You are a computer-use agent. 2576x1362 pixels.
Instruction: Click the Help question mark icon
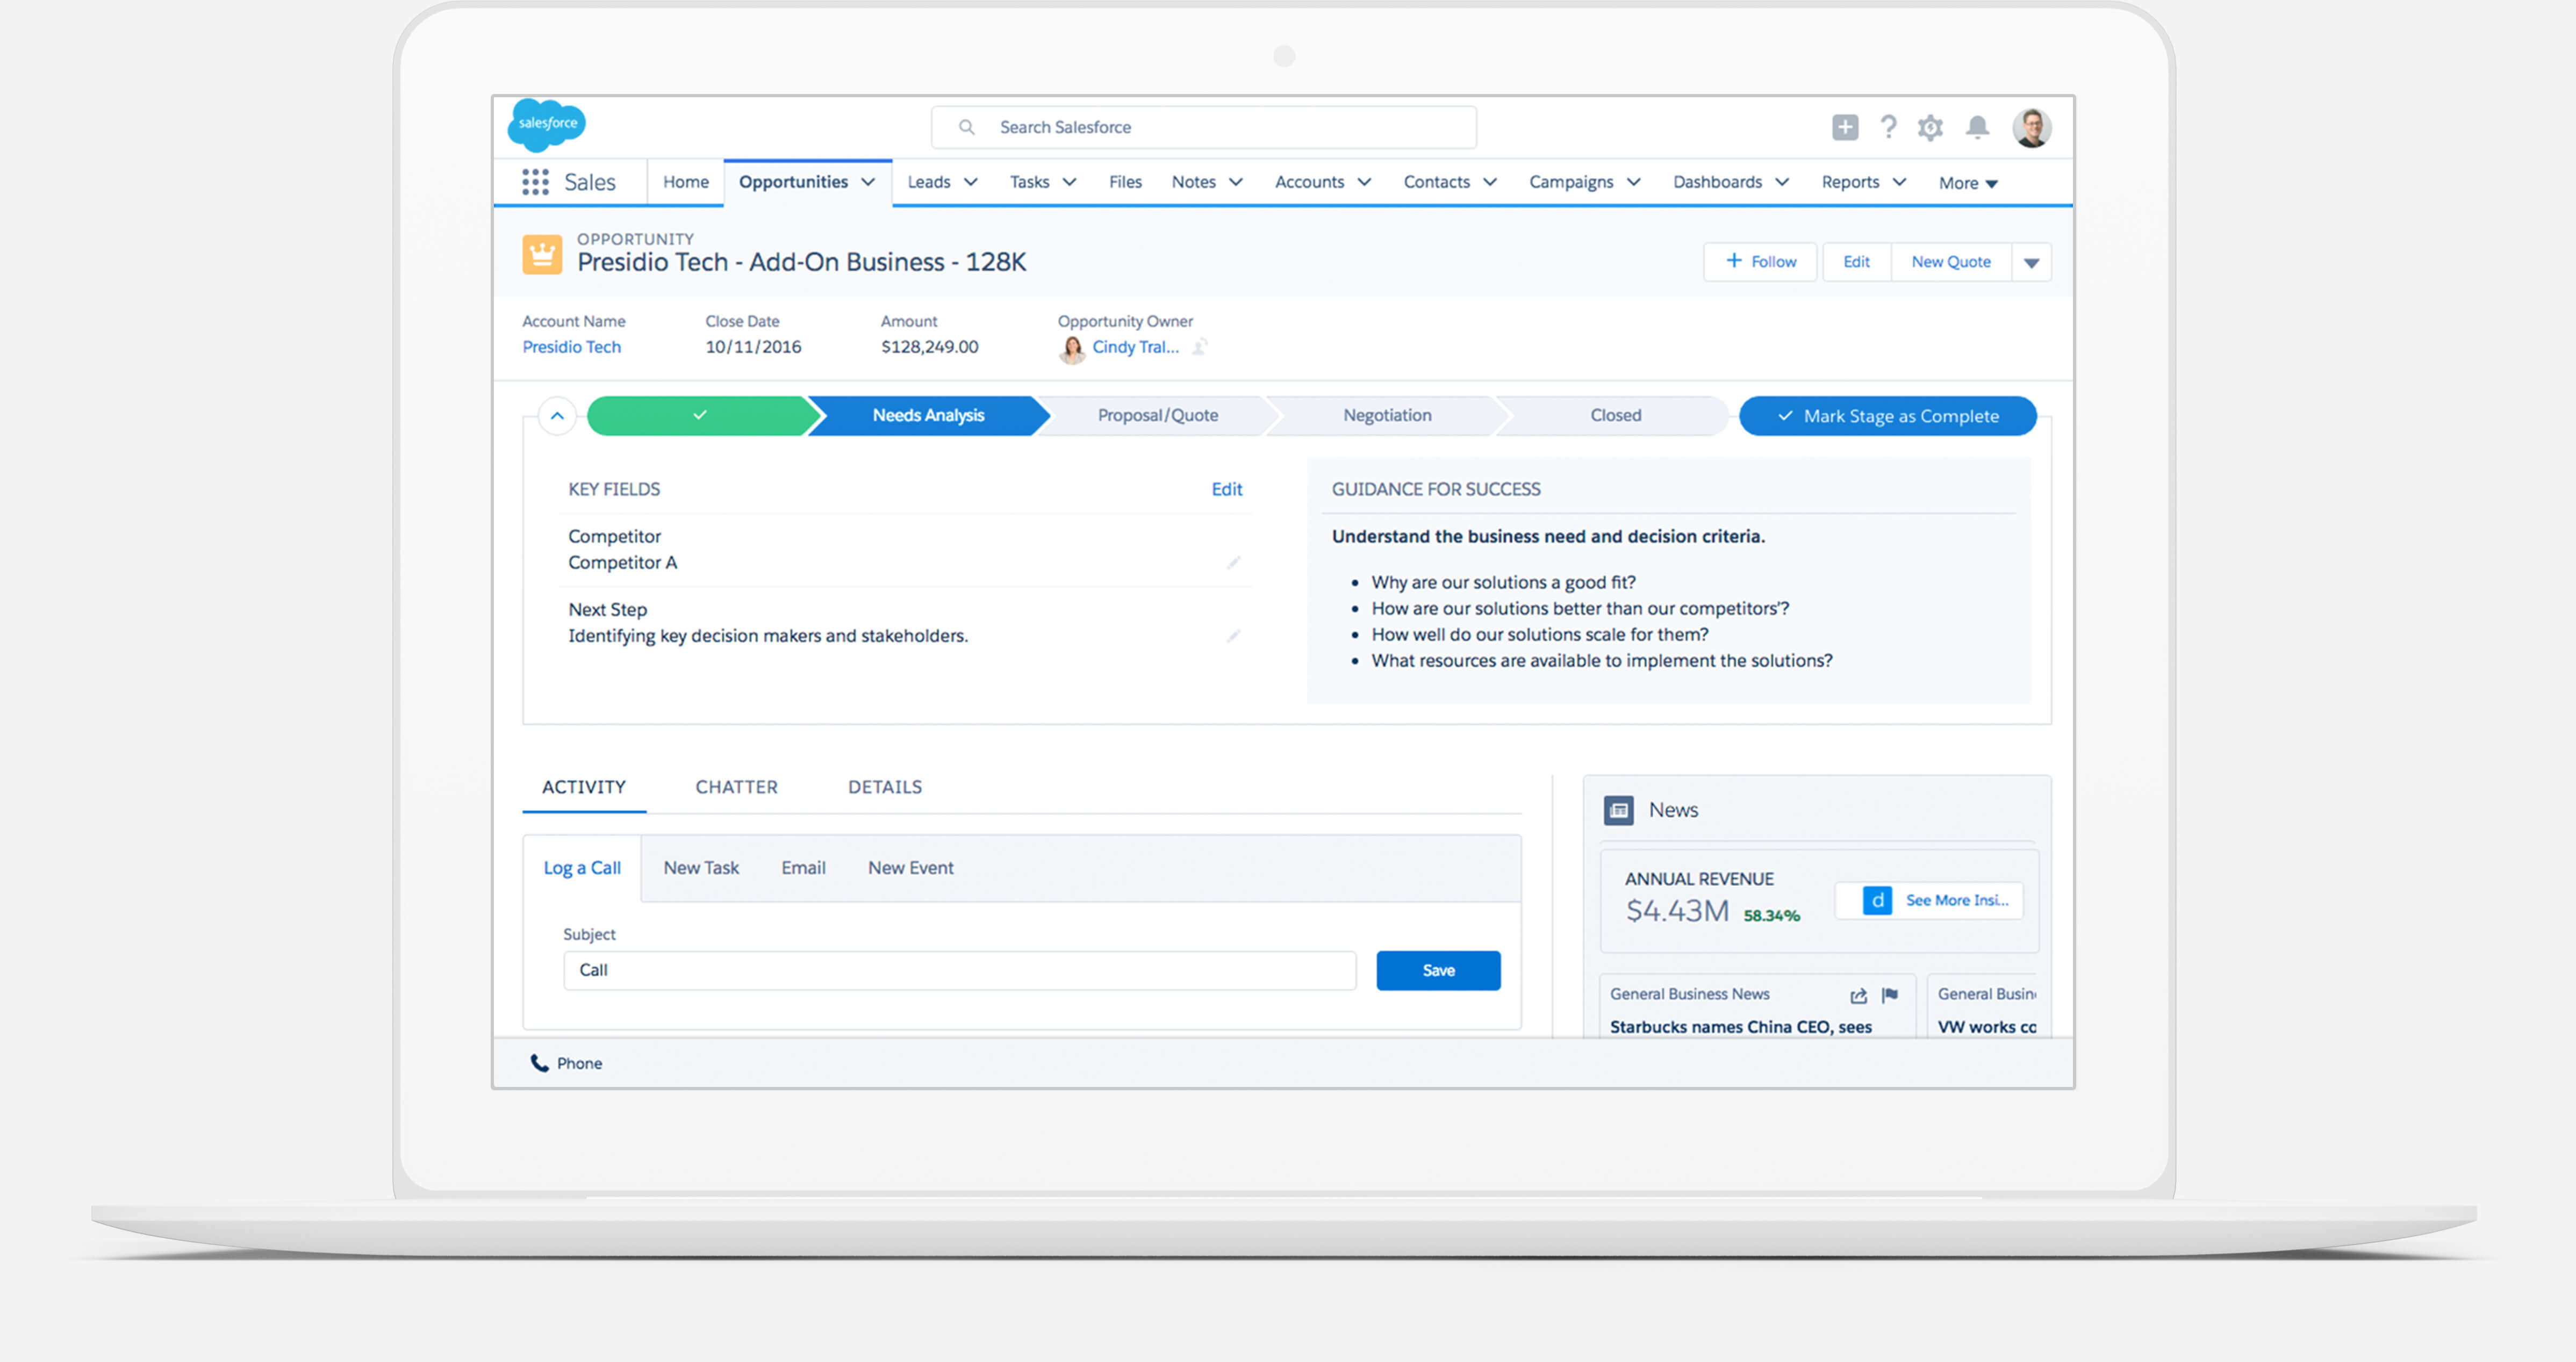click(x=1888, y=127)
